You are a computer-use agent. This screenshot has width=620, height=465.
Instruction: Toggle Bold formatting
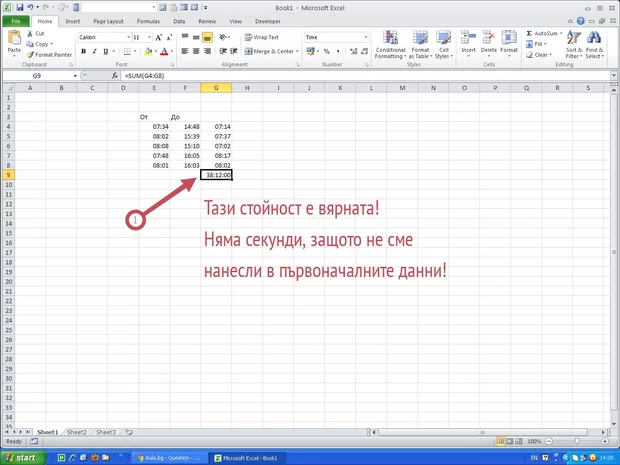point(83,51)
